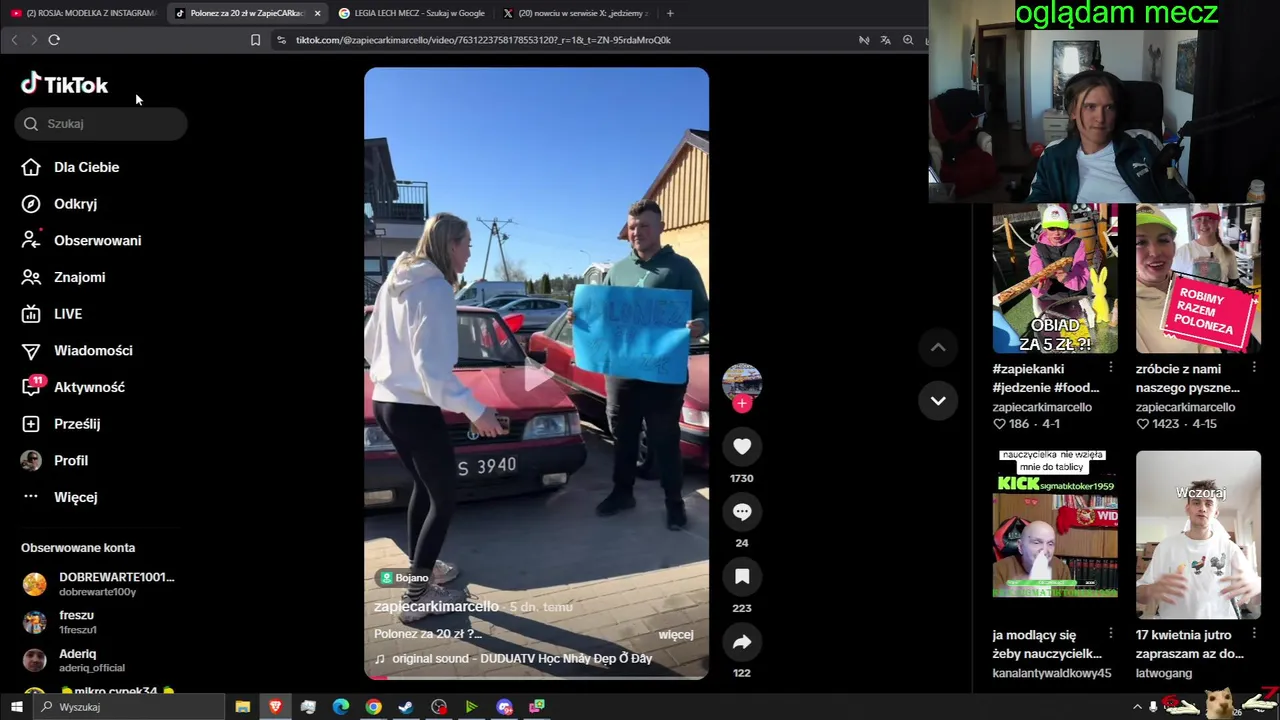Go back in browser history
This screenshot has width=1280, height=720.
coord(14,40)
